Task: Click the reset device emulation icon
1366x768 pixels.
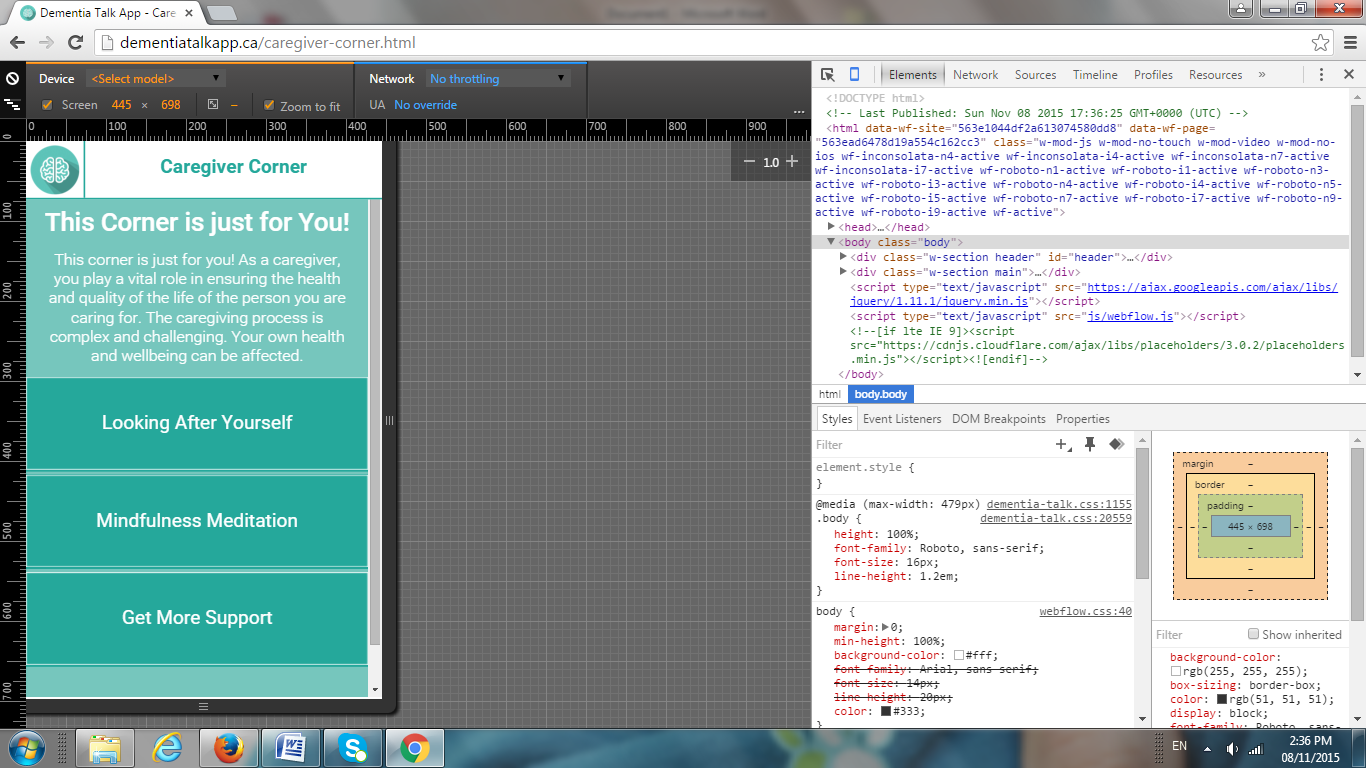Action: pyautogui.click(x=12, y=79)
